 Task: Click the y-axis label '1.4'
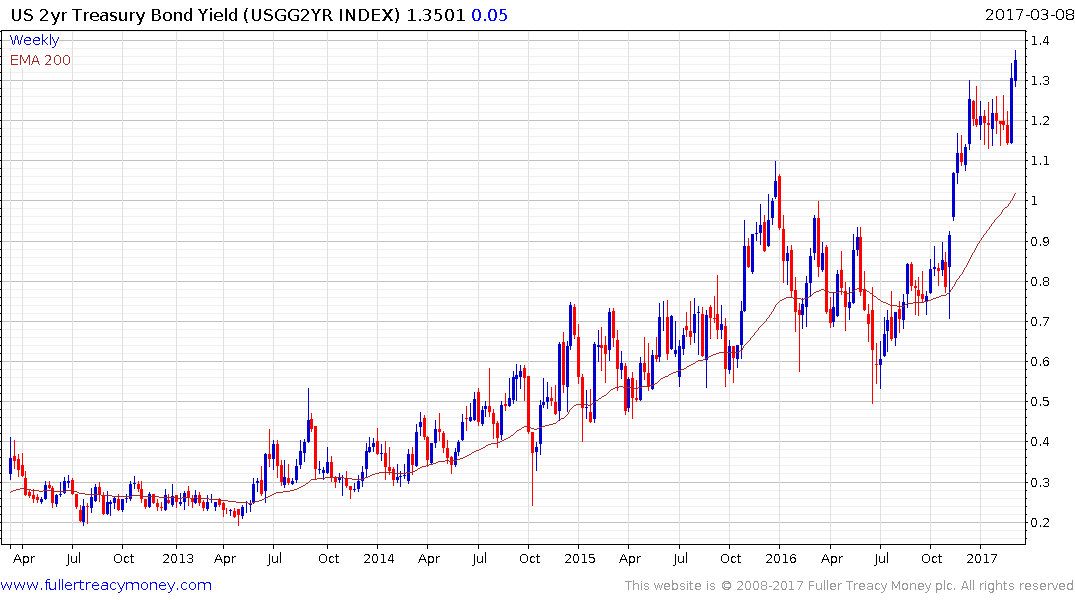pos(1040,40)
